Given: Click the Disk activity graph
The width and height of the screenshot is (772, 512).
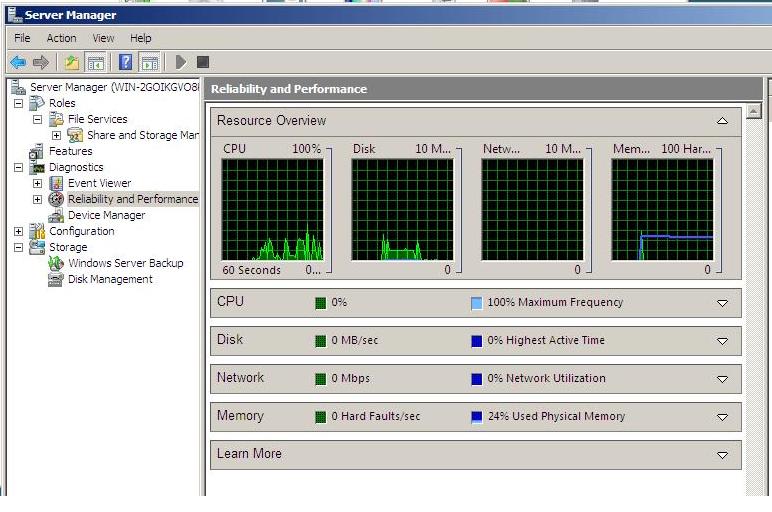Looking at the screenshot, I should coord(402,210).
